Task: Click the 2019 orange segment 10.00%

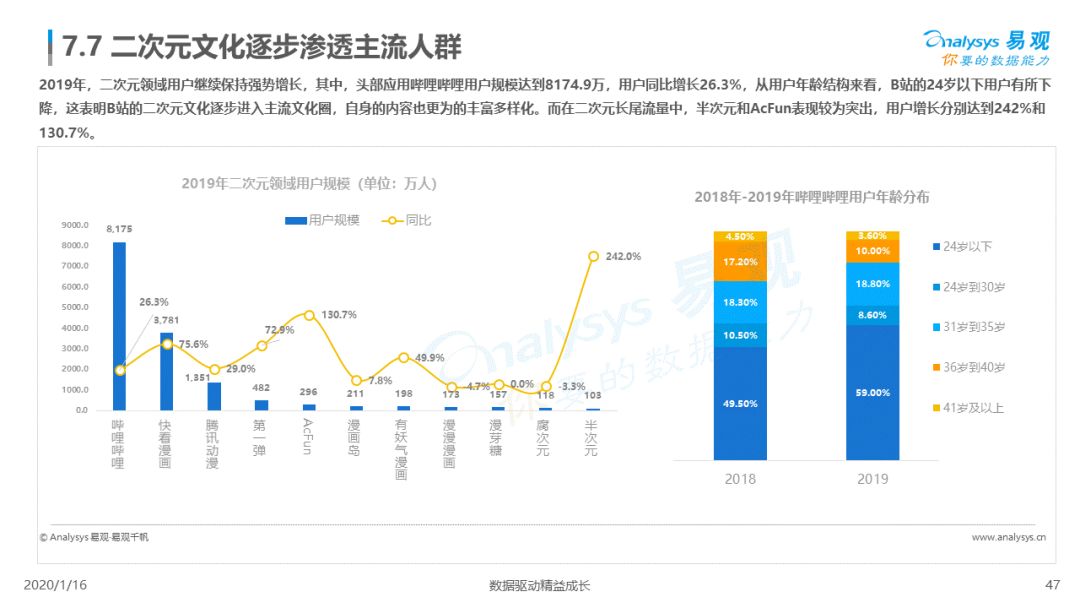Action: [873, 251]
